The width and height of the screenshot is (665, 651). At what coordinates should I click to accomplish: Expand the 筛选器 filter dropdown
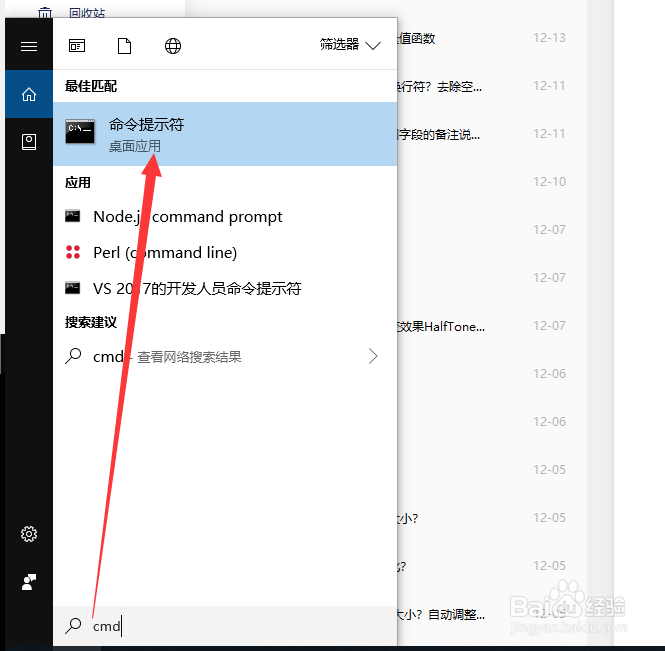[x=350, y=45]
